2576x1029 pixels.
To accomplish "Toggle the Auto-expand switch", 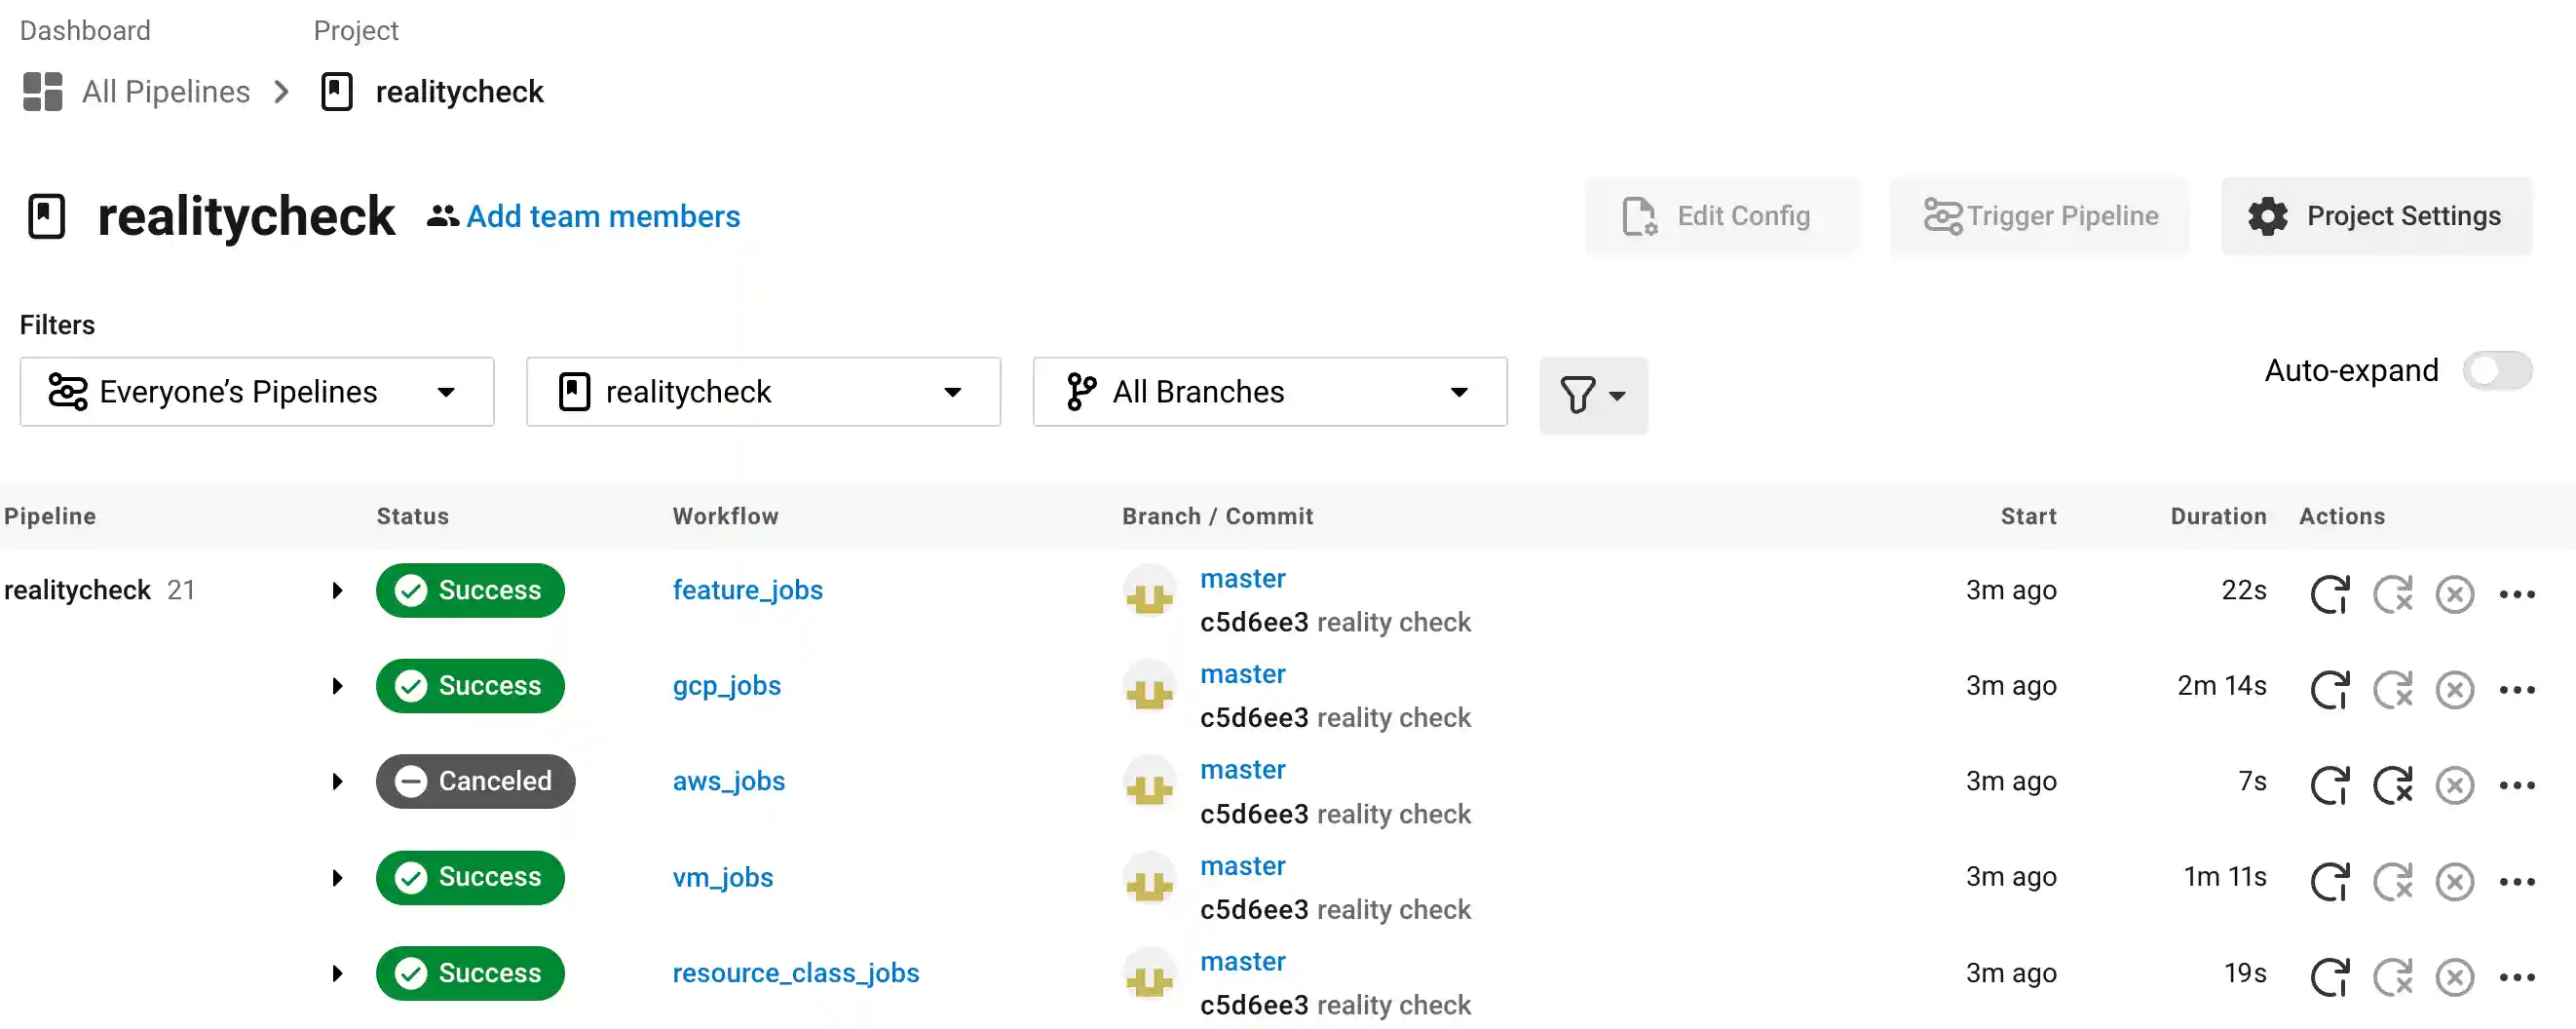I will tap(2496, 371).
